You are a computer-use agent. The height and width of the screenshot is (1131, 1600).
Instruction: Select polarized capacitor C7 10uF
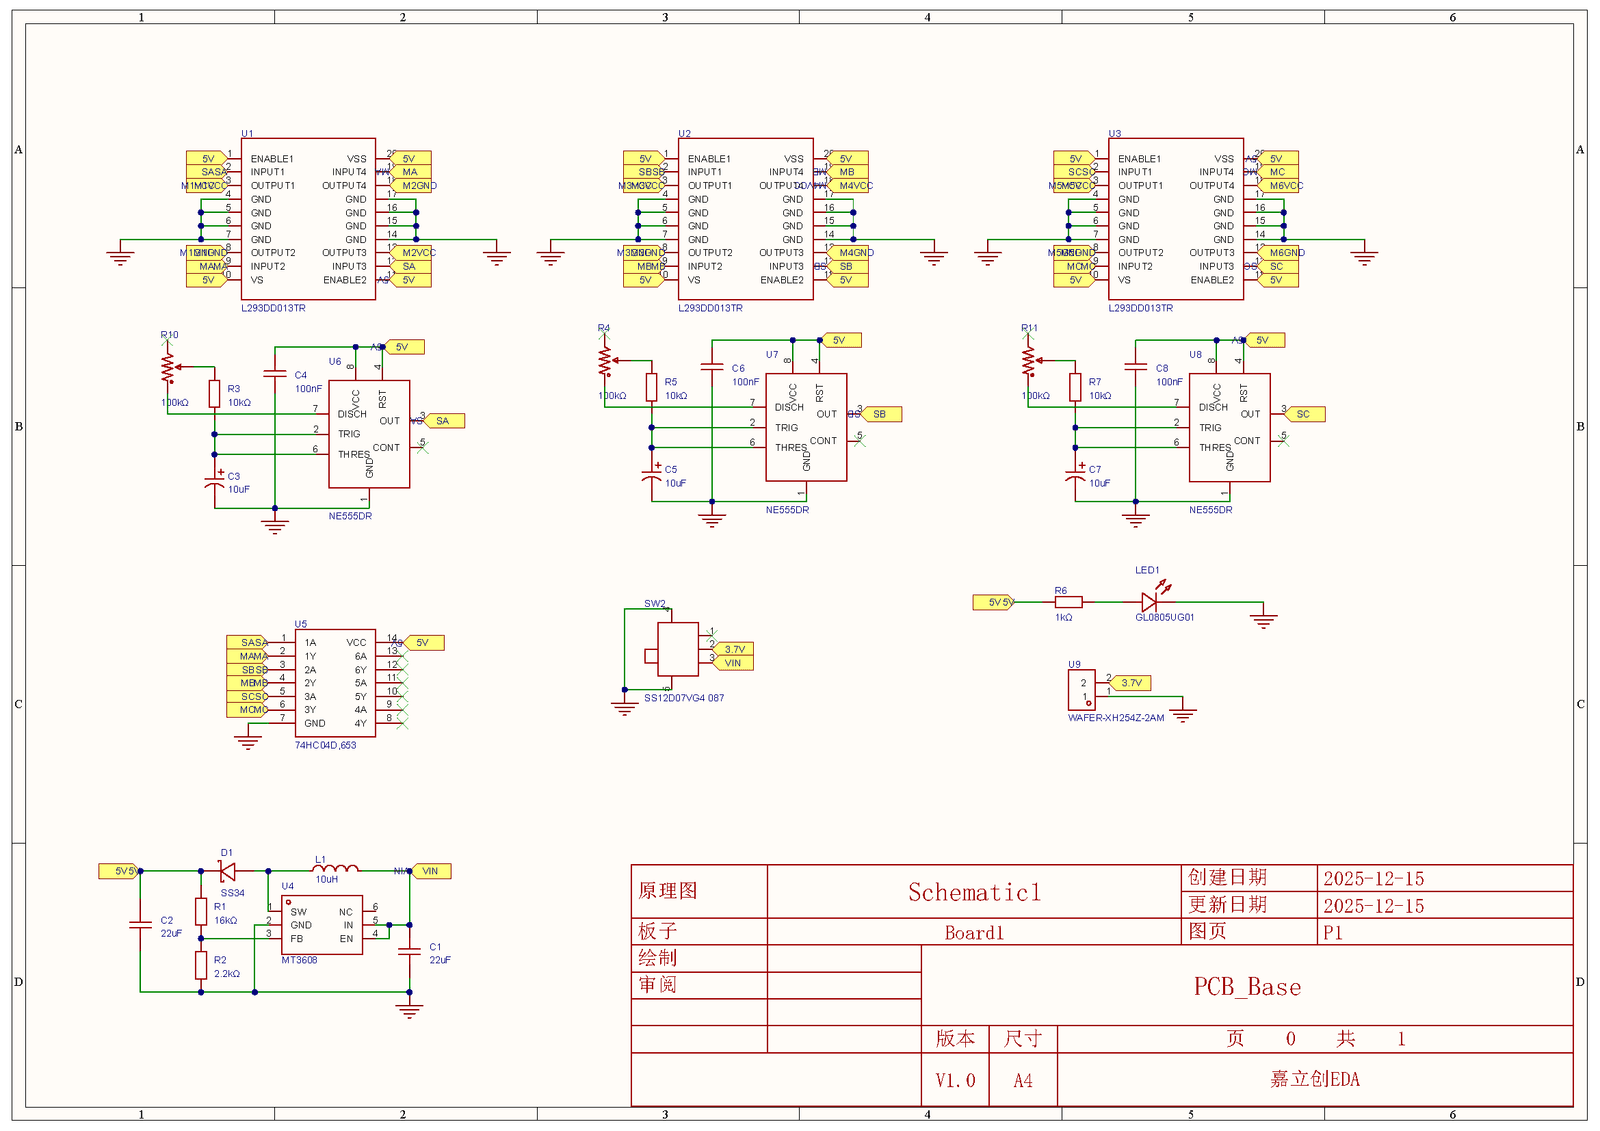(1075, 475)
